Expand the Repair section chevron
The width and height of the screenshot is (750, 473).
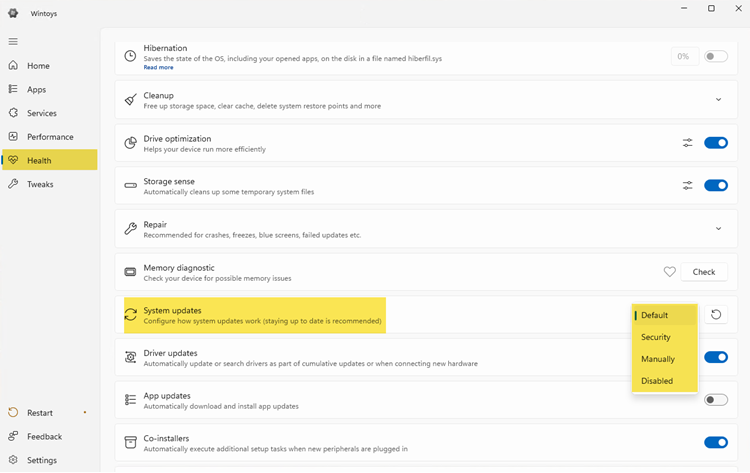click(718, 229)
